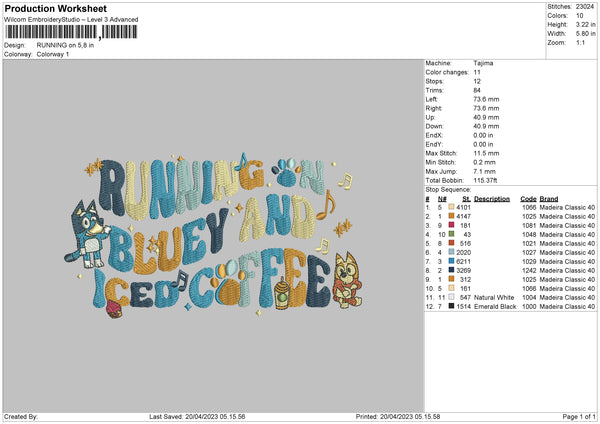The width and height of the screenshot is (600, 424).
Task: Click the stop 9 orange swatch beside 312
Action: coord(451,279)
